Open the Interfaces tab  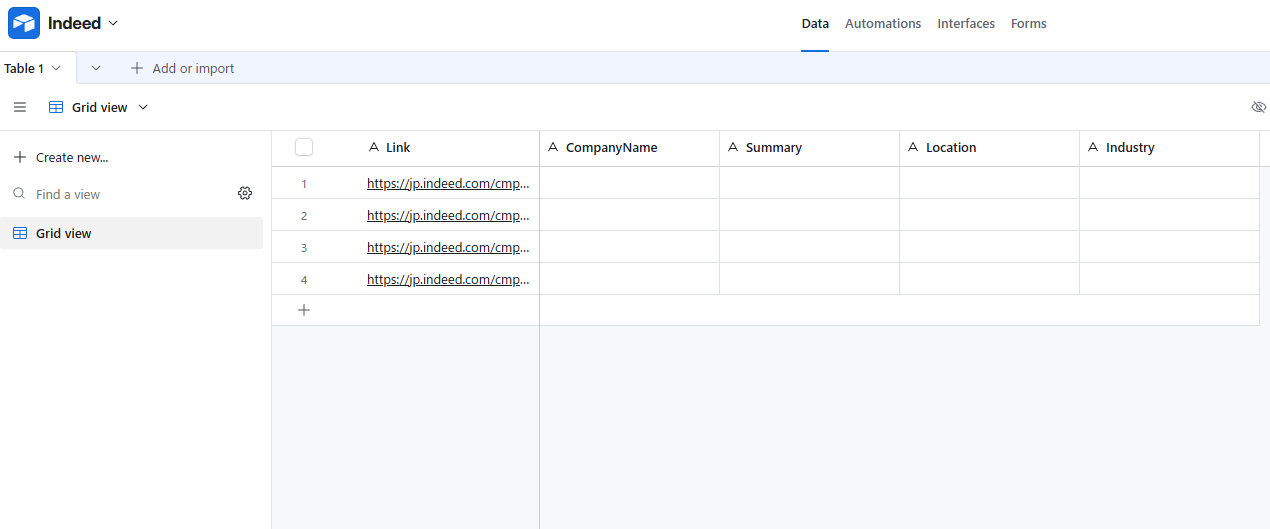(965, 23)
